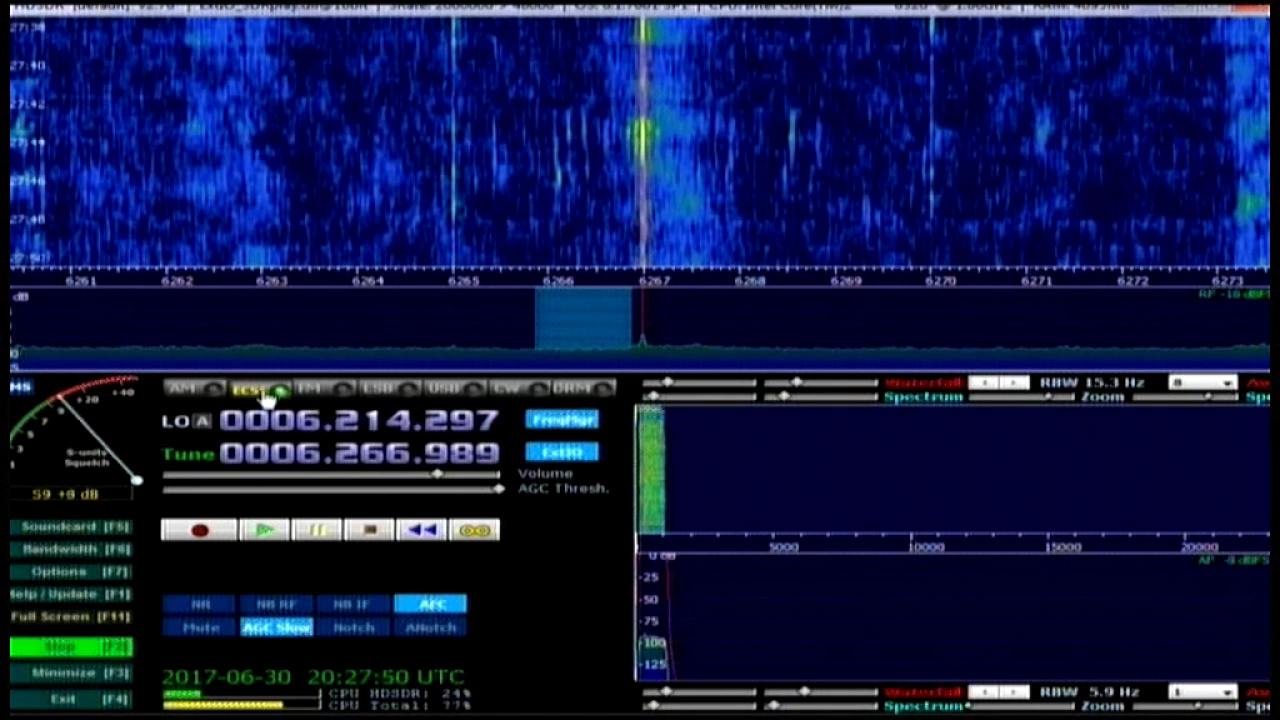
Task: Open Help / Update [F1]
Action: click(x=71, y=594)
